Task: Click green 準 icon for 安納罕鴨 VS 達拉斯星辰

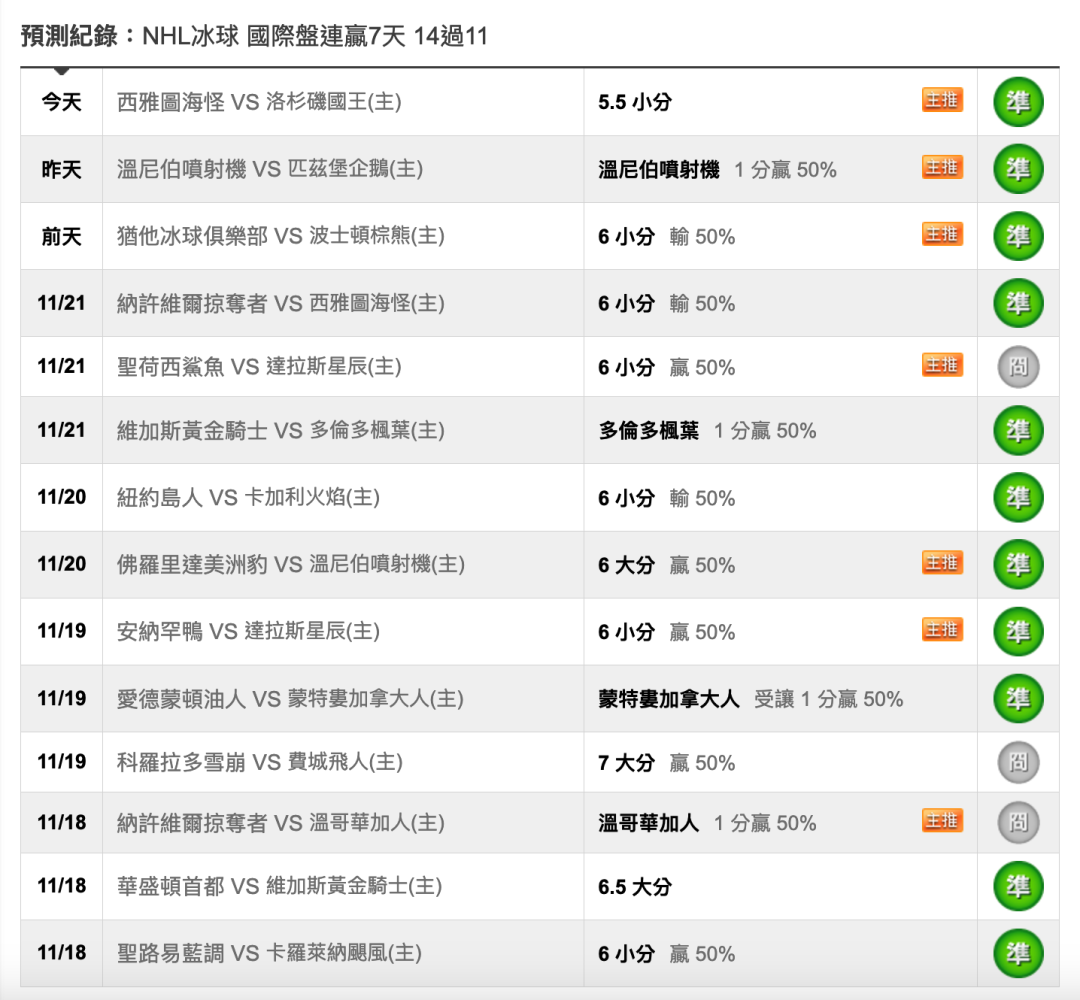Action: pyautogui.click(x=1018, y=631)
